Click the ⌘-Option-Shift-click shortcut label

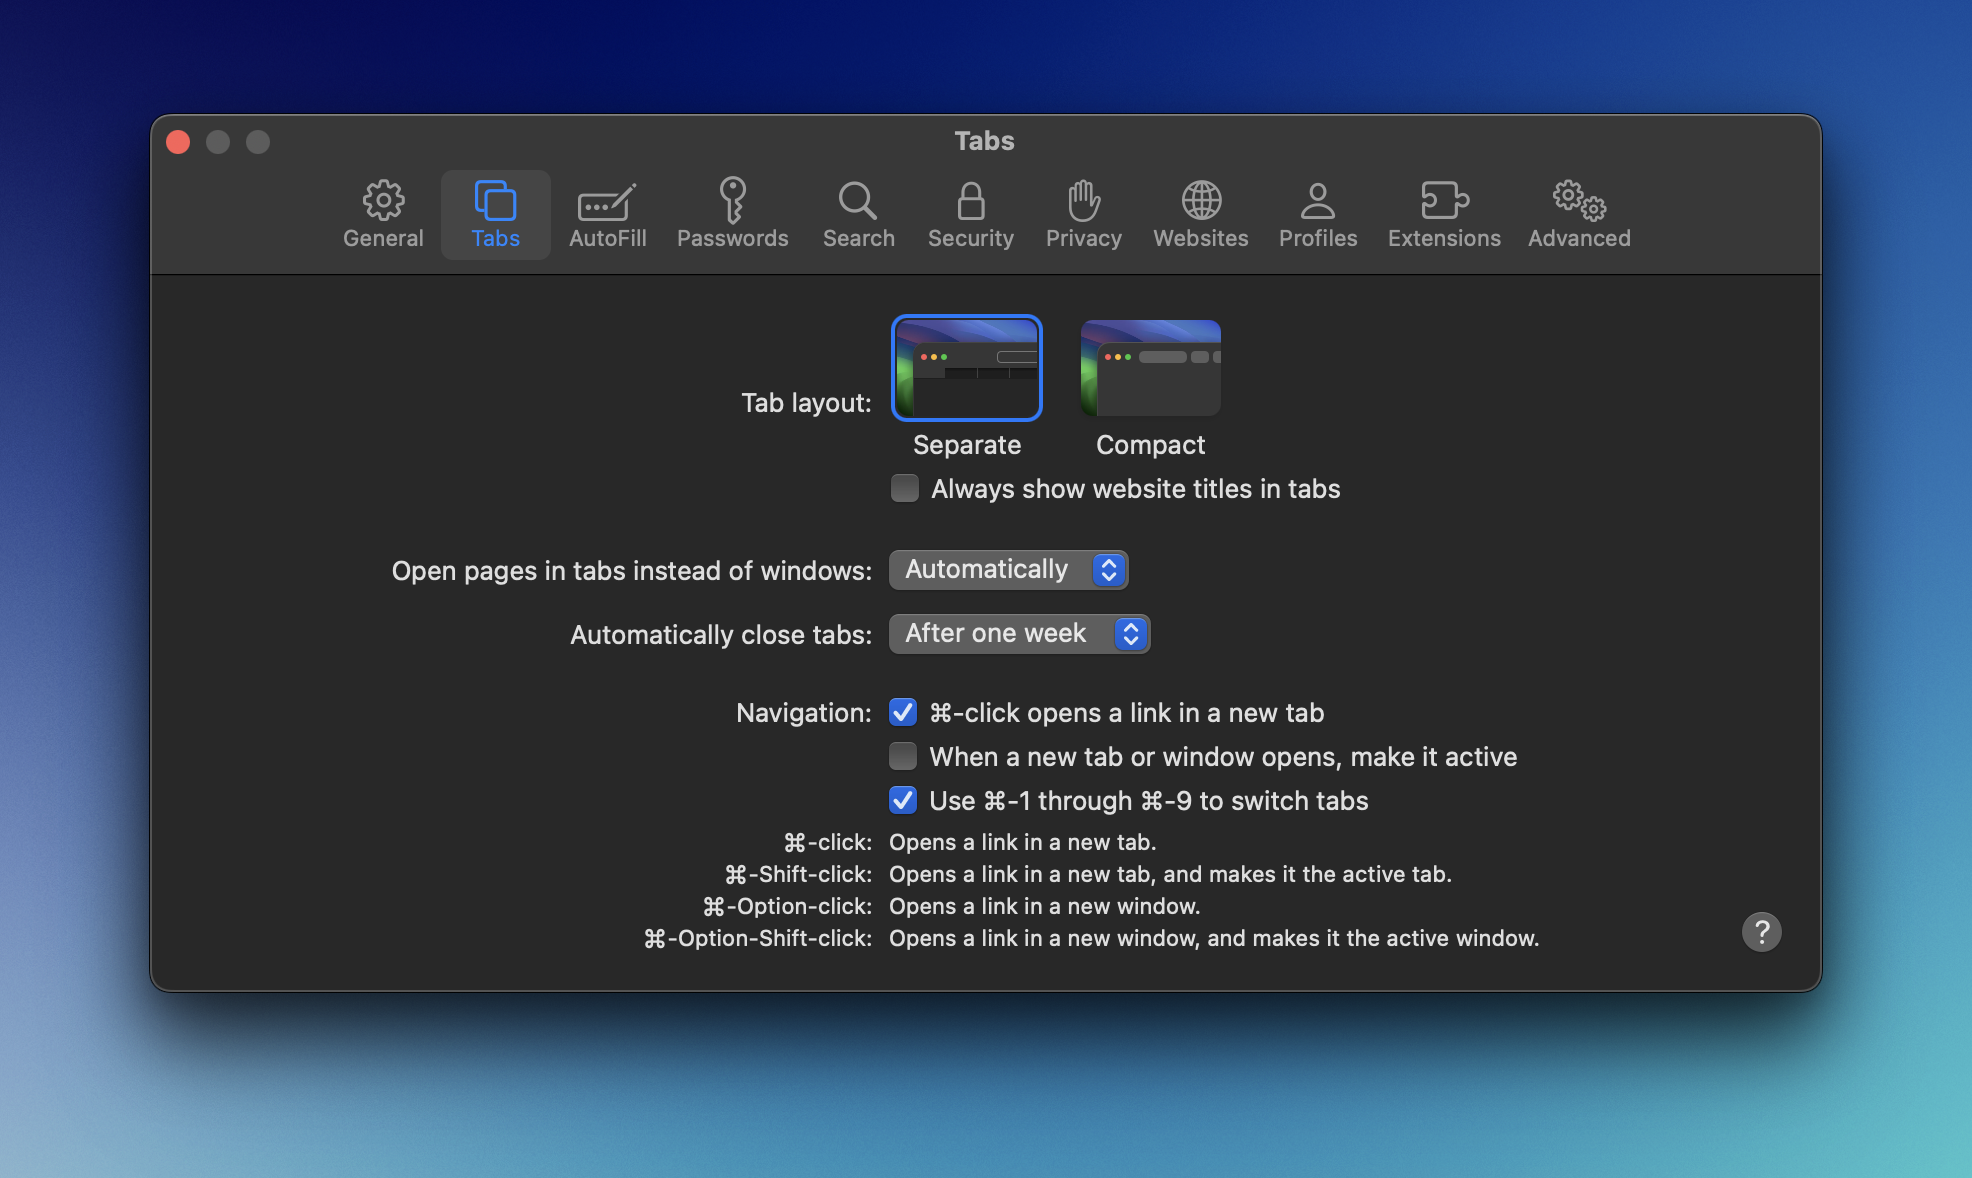point(757,938)
